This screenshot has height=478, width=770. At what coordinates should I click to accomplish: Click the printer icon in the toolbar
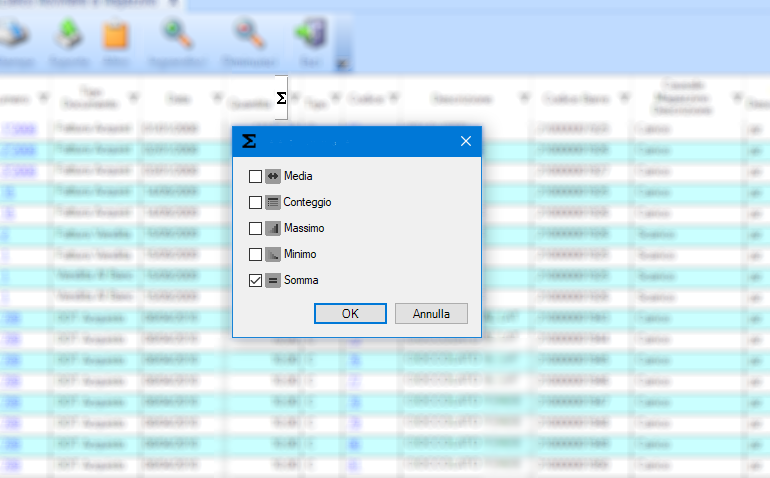pyautogui.click(x=15, y=37)
